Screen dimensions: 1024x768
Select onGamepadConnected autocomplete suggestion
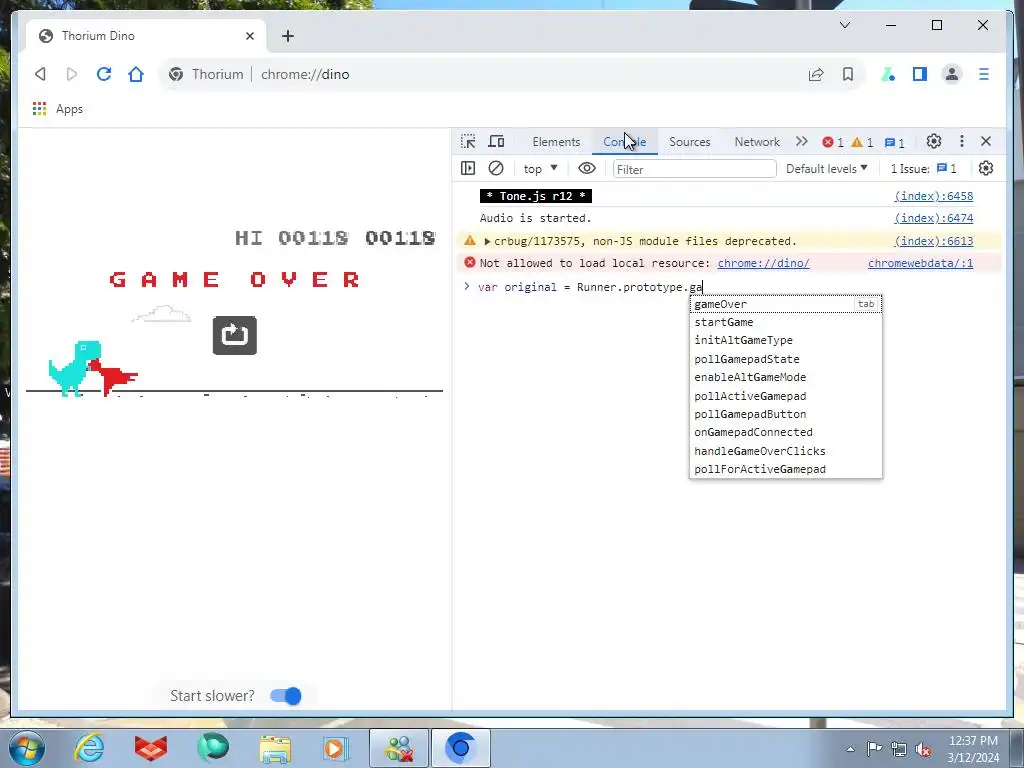(786, 432)
